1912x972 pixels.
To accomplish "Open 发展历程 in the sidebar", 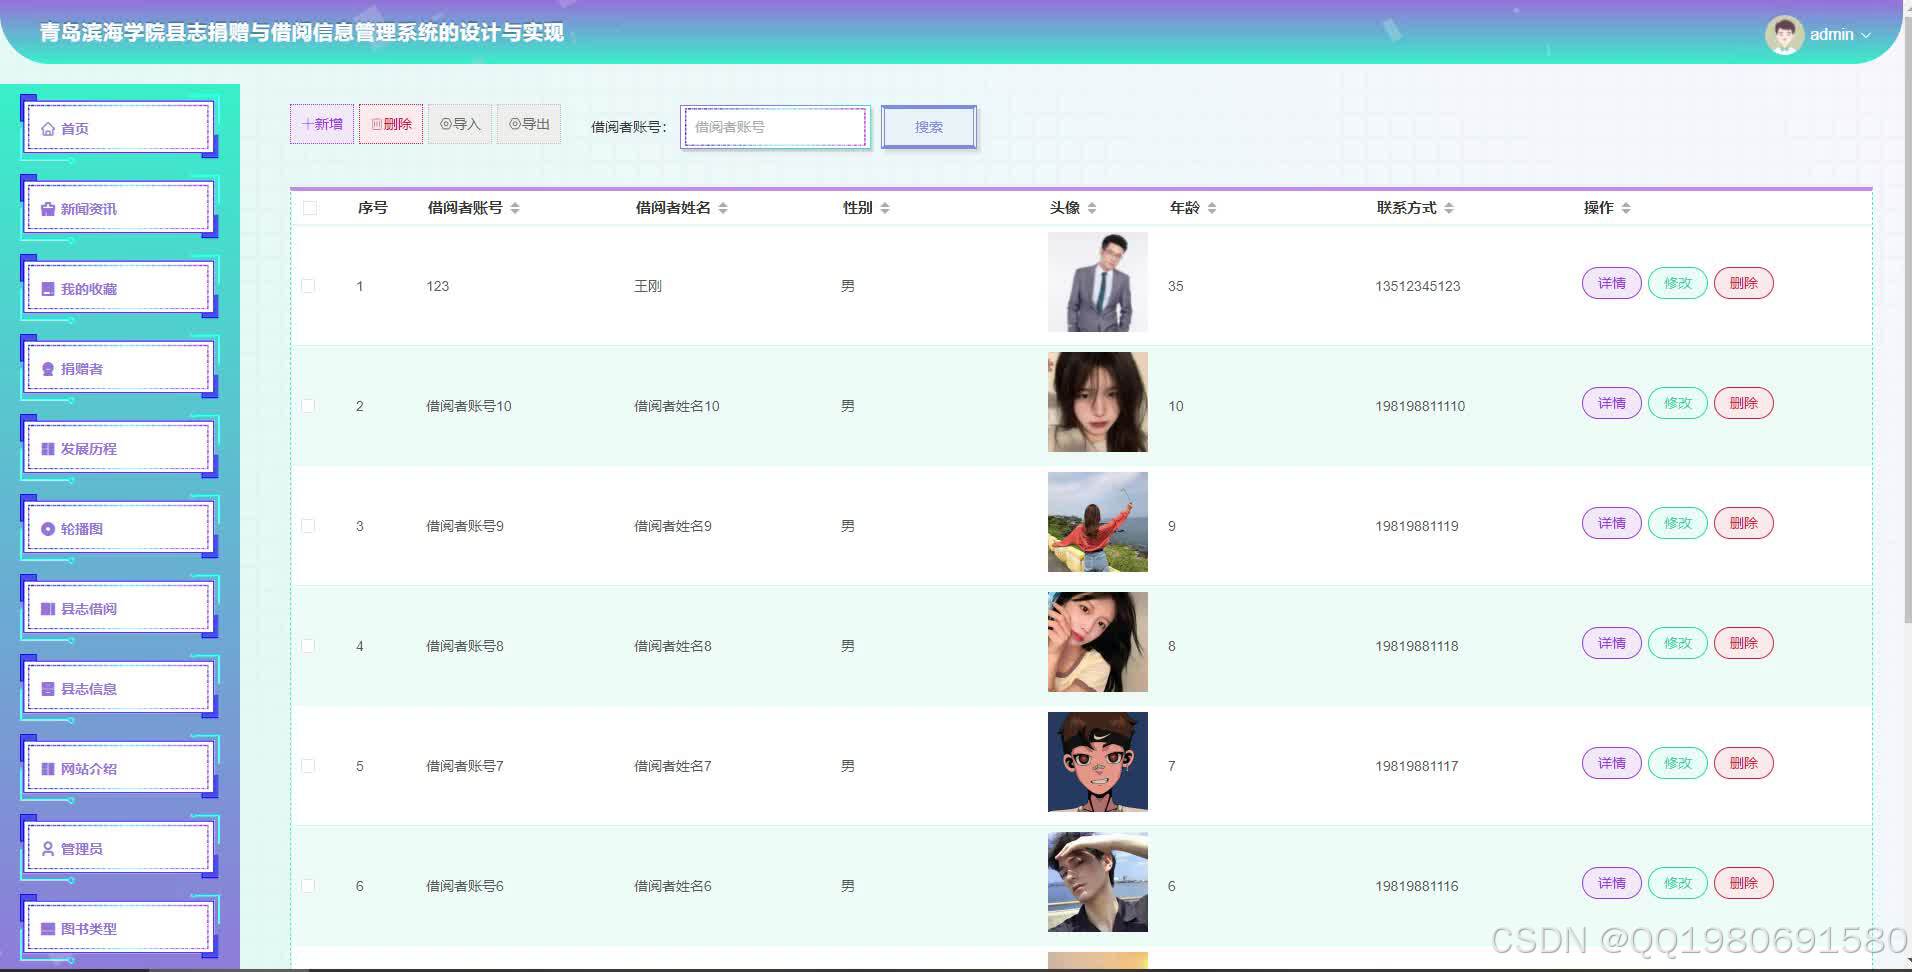I will (x=118, y=448).
